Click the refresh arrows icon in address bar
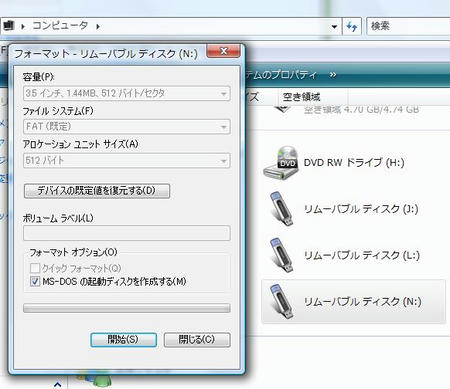The width and height of the screenshot is (450, 389). (352, 26)
